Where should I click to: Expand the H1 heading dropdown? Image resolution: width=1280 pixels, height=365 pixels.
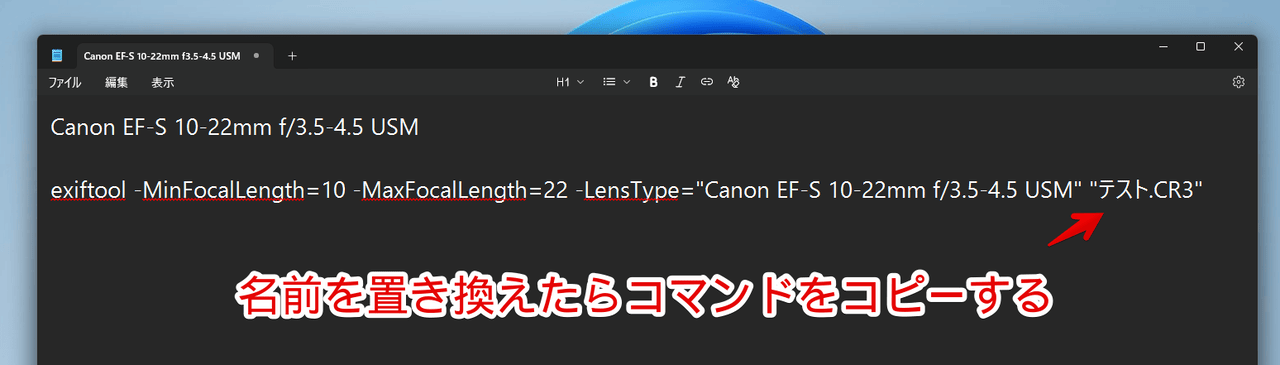pos(570,82)
